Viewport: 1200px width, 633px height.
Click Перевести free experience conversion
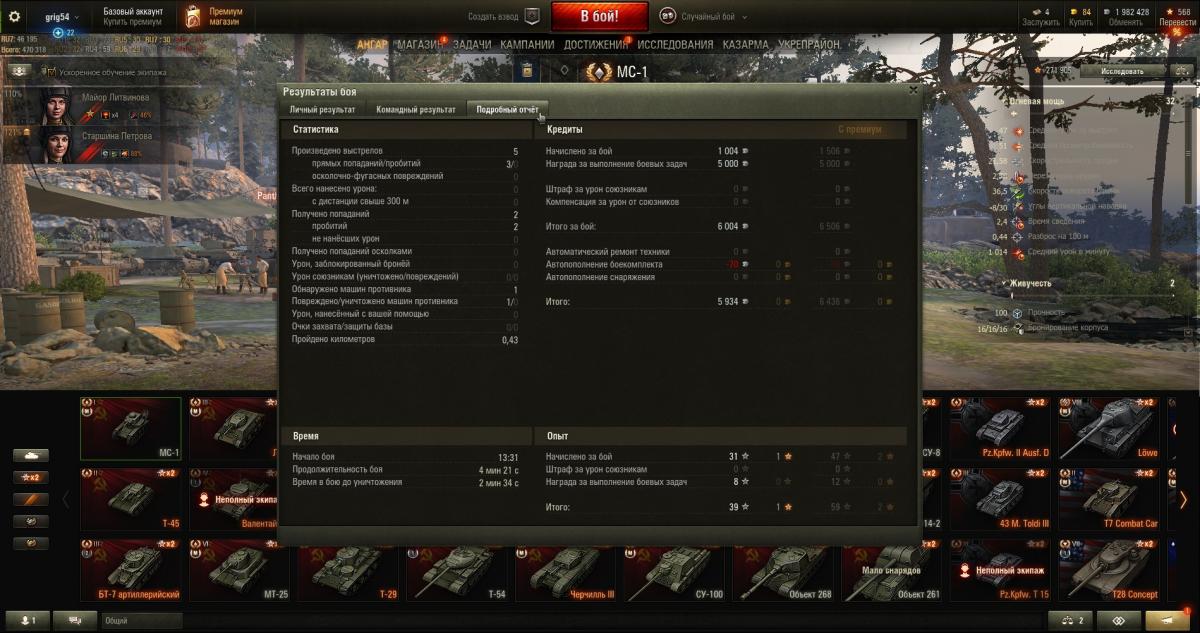[1176, 17]
